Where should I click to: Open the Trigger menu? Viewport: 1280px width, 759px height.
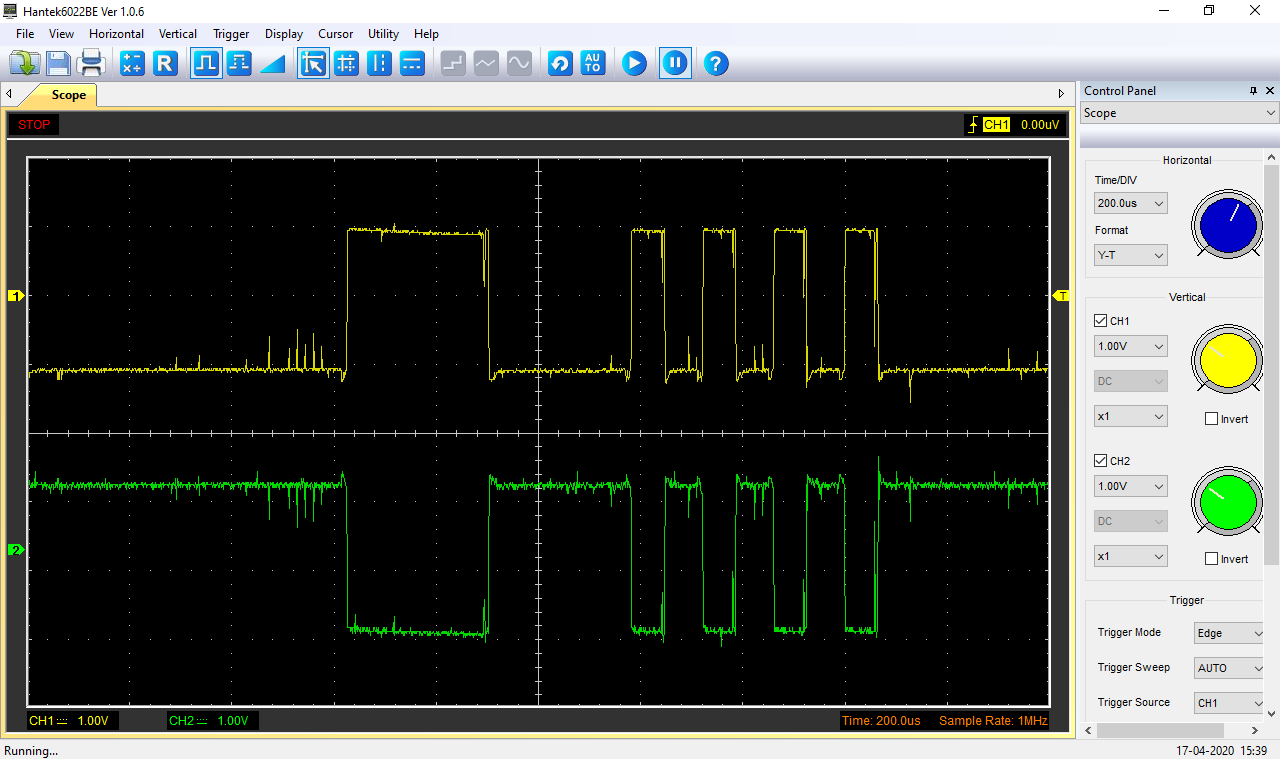tap(231, 34)
